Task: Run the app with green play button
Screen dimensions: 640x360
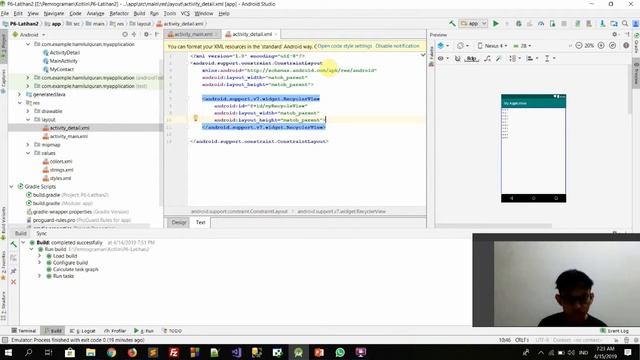Action: (496, 24)
